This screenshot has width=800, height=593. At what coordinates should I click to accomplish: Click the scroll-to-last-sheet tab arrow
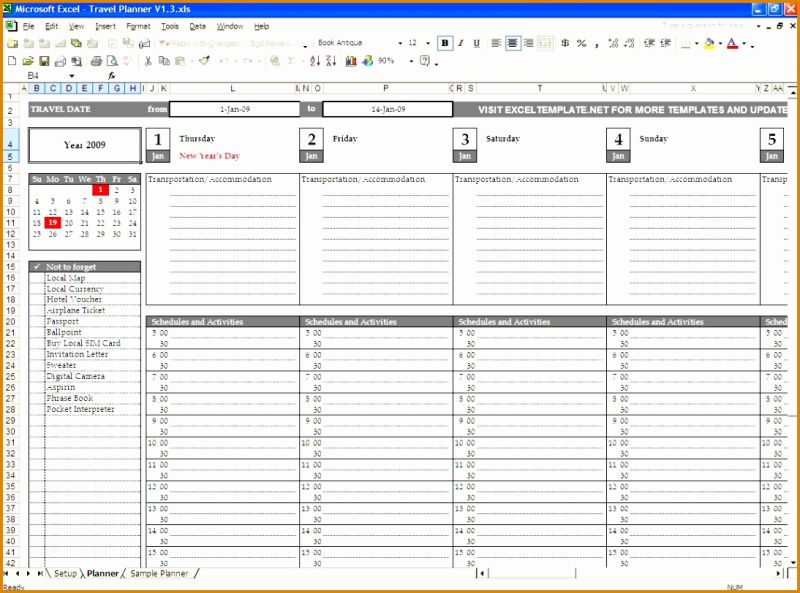click(40, 574)
